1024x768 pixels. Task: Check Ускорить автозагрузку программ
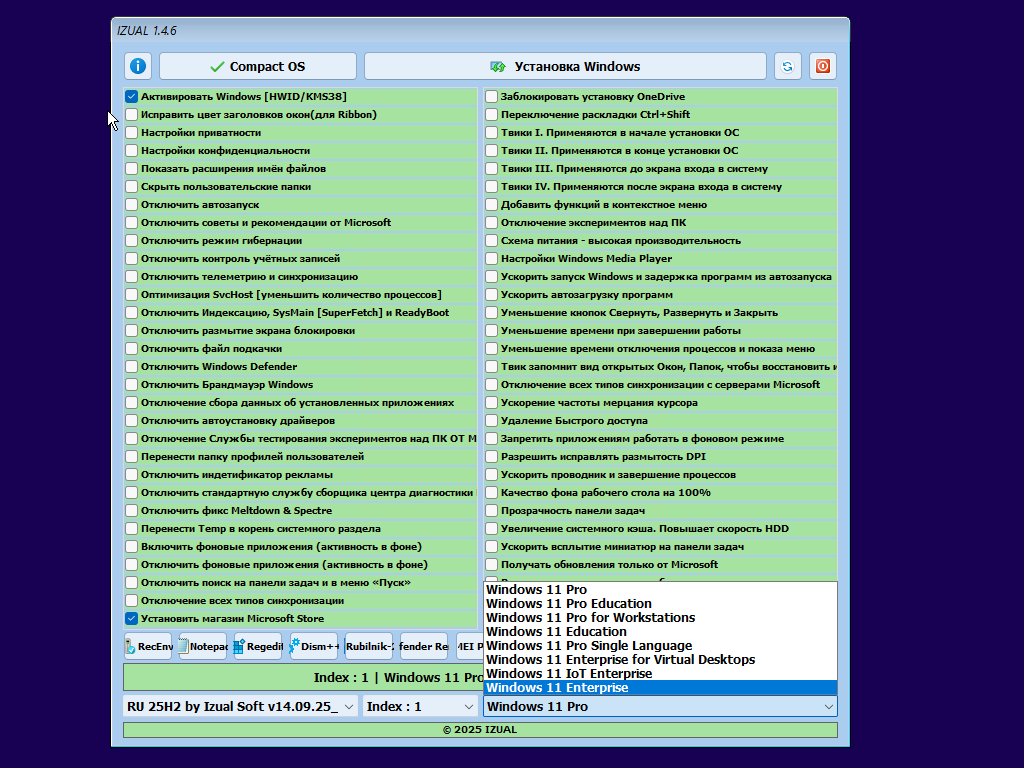point(492,295)
